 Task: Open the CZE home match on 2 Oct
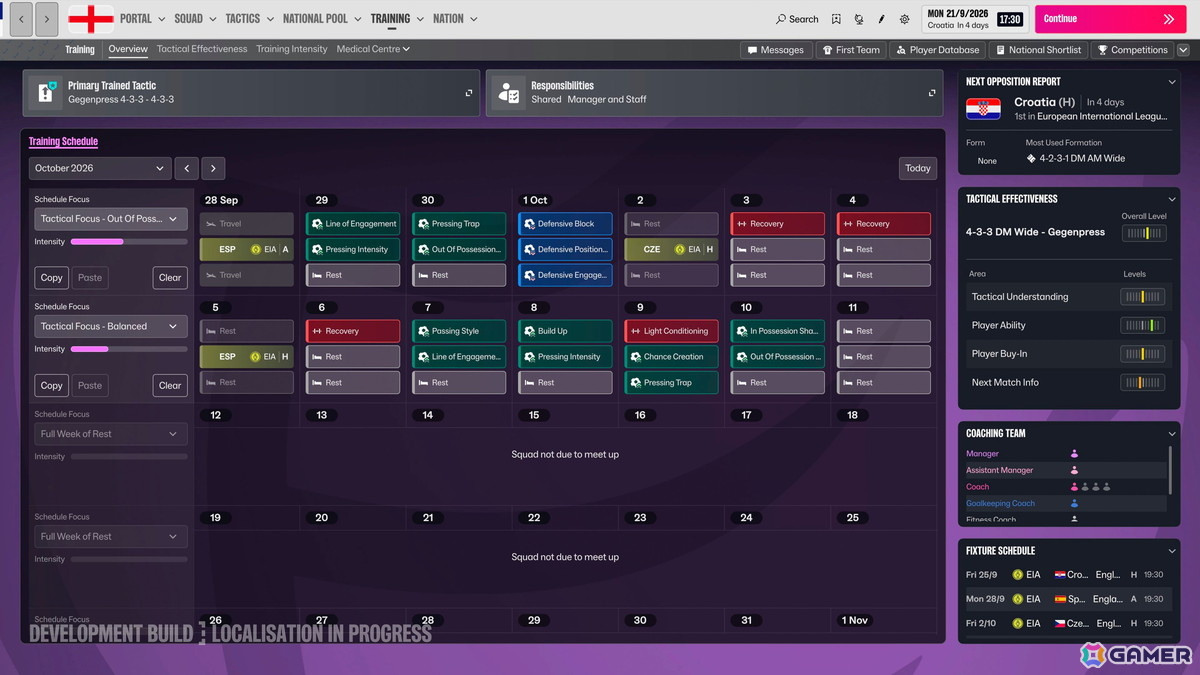coord(671,249)
